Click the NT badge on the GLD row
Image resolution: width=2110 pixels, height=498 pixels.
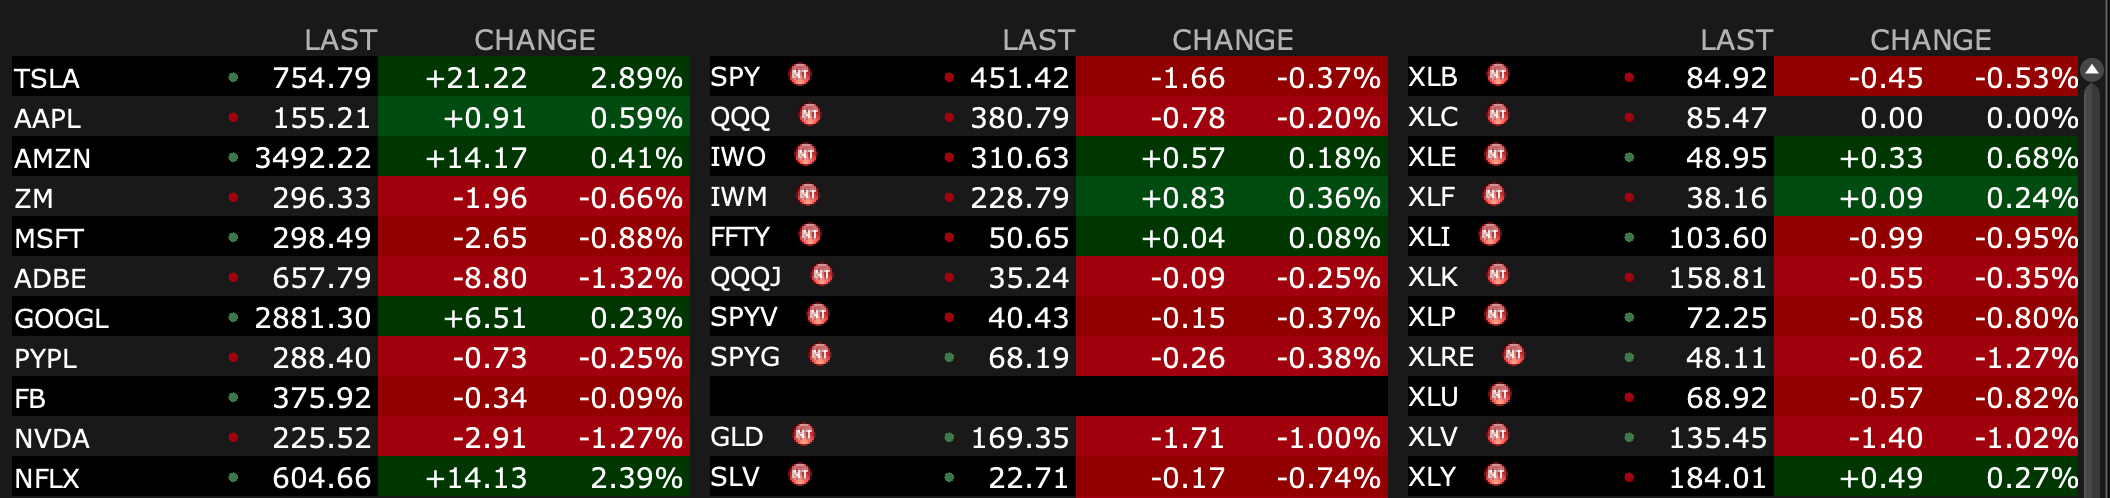804,435
